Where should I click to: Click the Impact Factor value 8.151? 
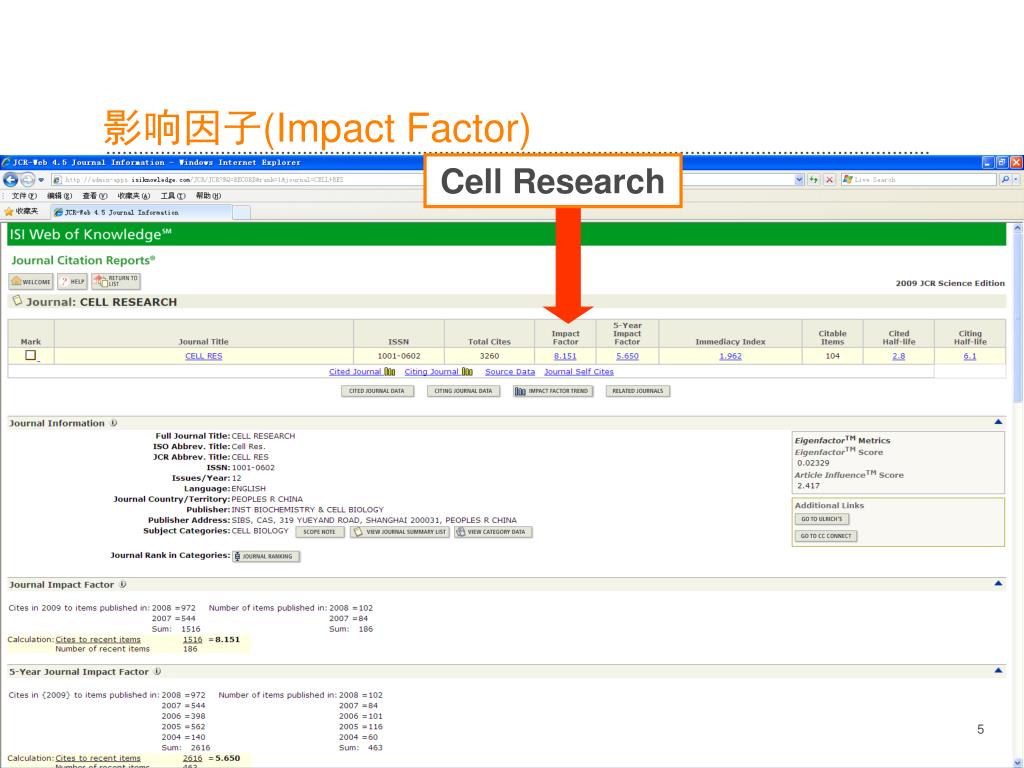pos(565,356)
